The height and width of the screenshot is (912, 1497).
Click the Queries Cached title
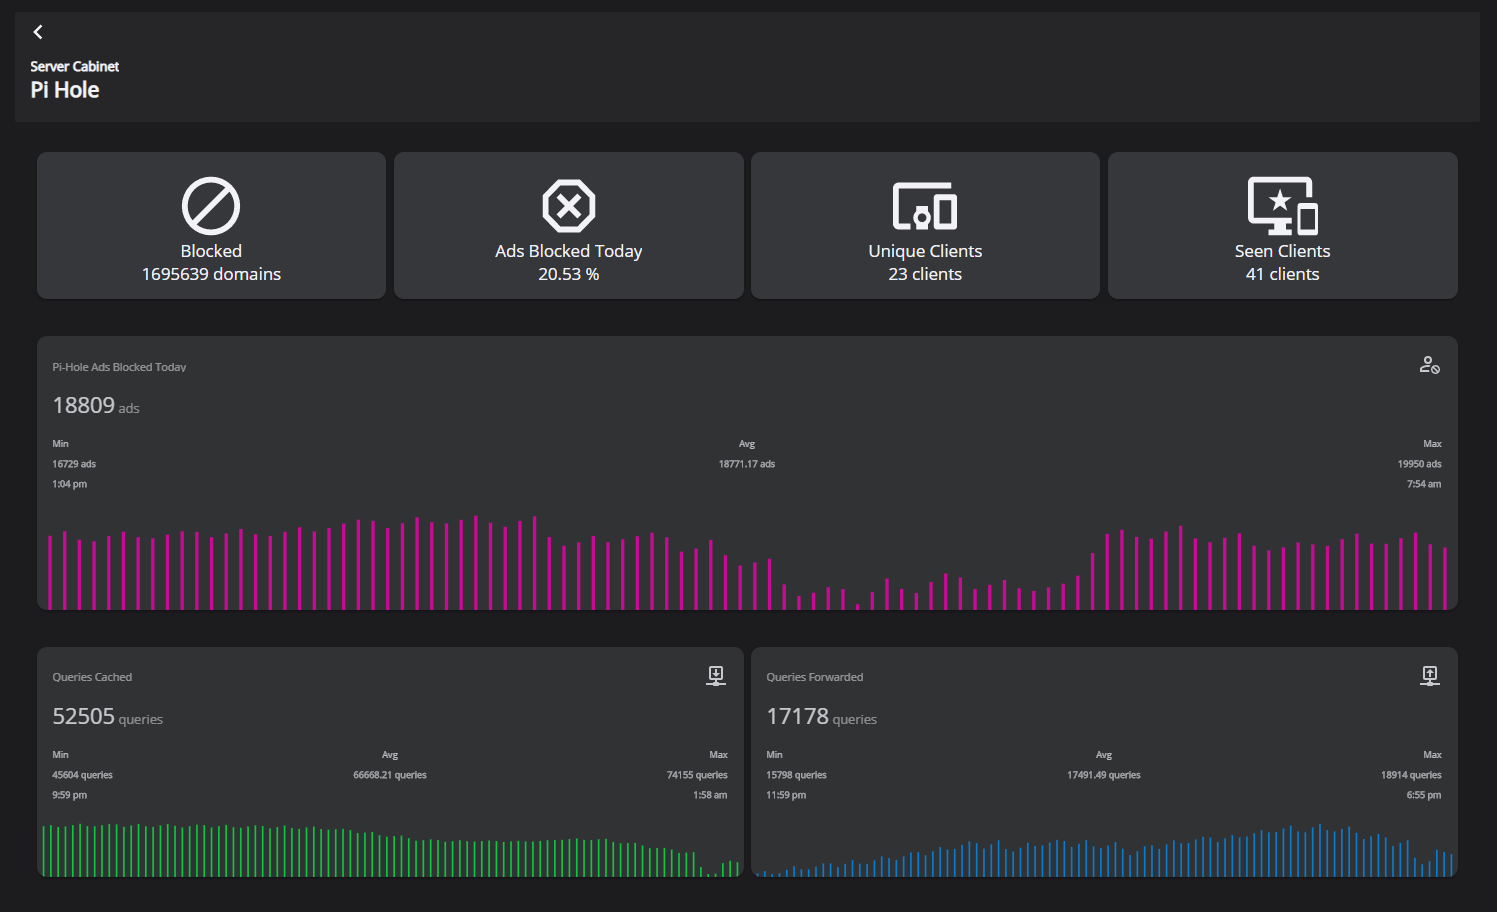click(x=92, y=677)
